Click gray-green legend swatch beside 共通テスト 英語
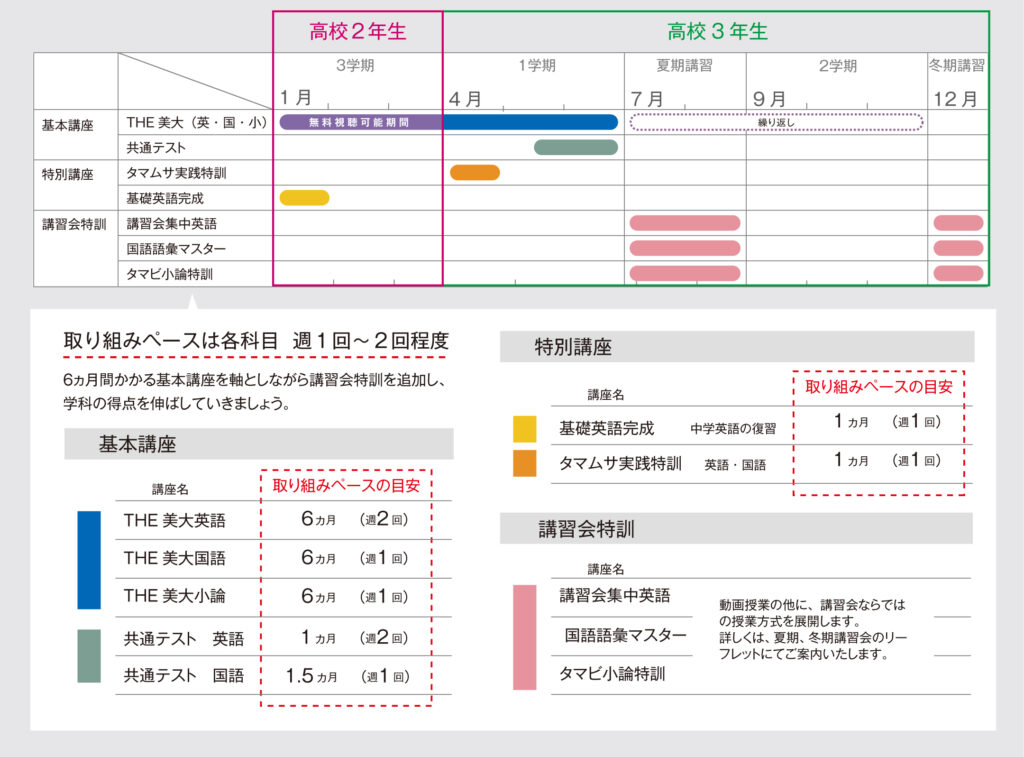The image size is (1024, 757). click(x=89, y=656)
